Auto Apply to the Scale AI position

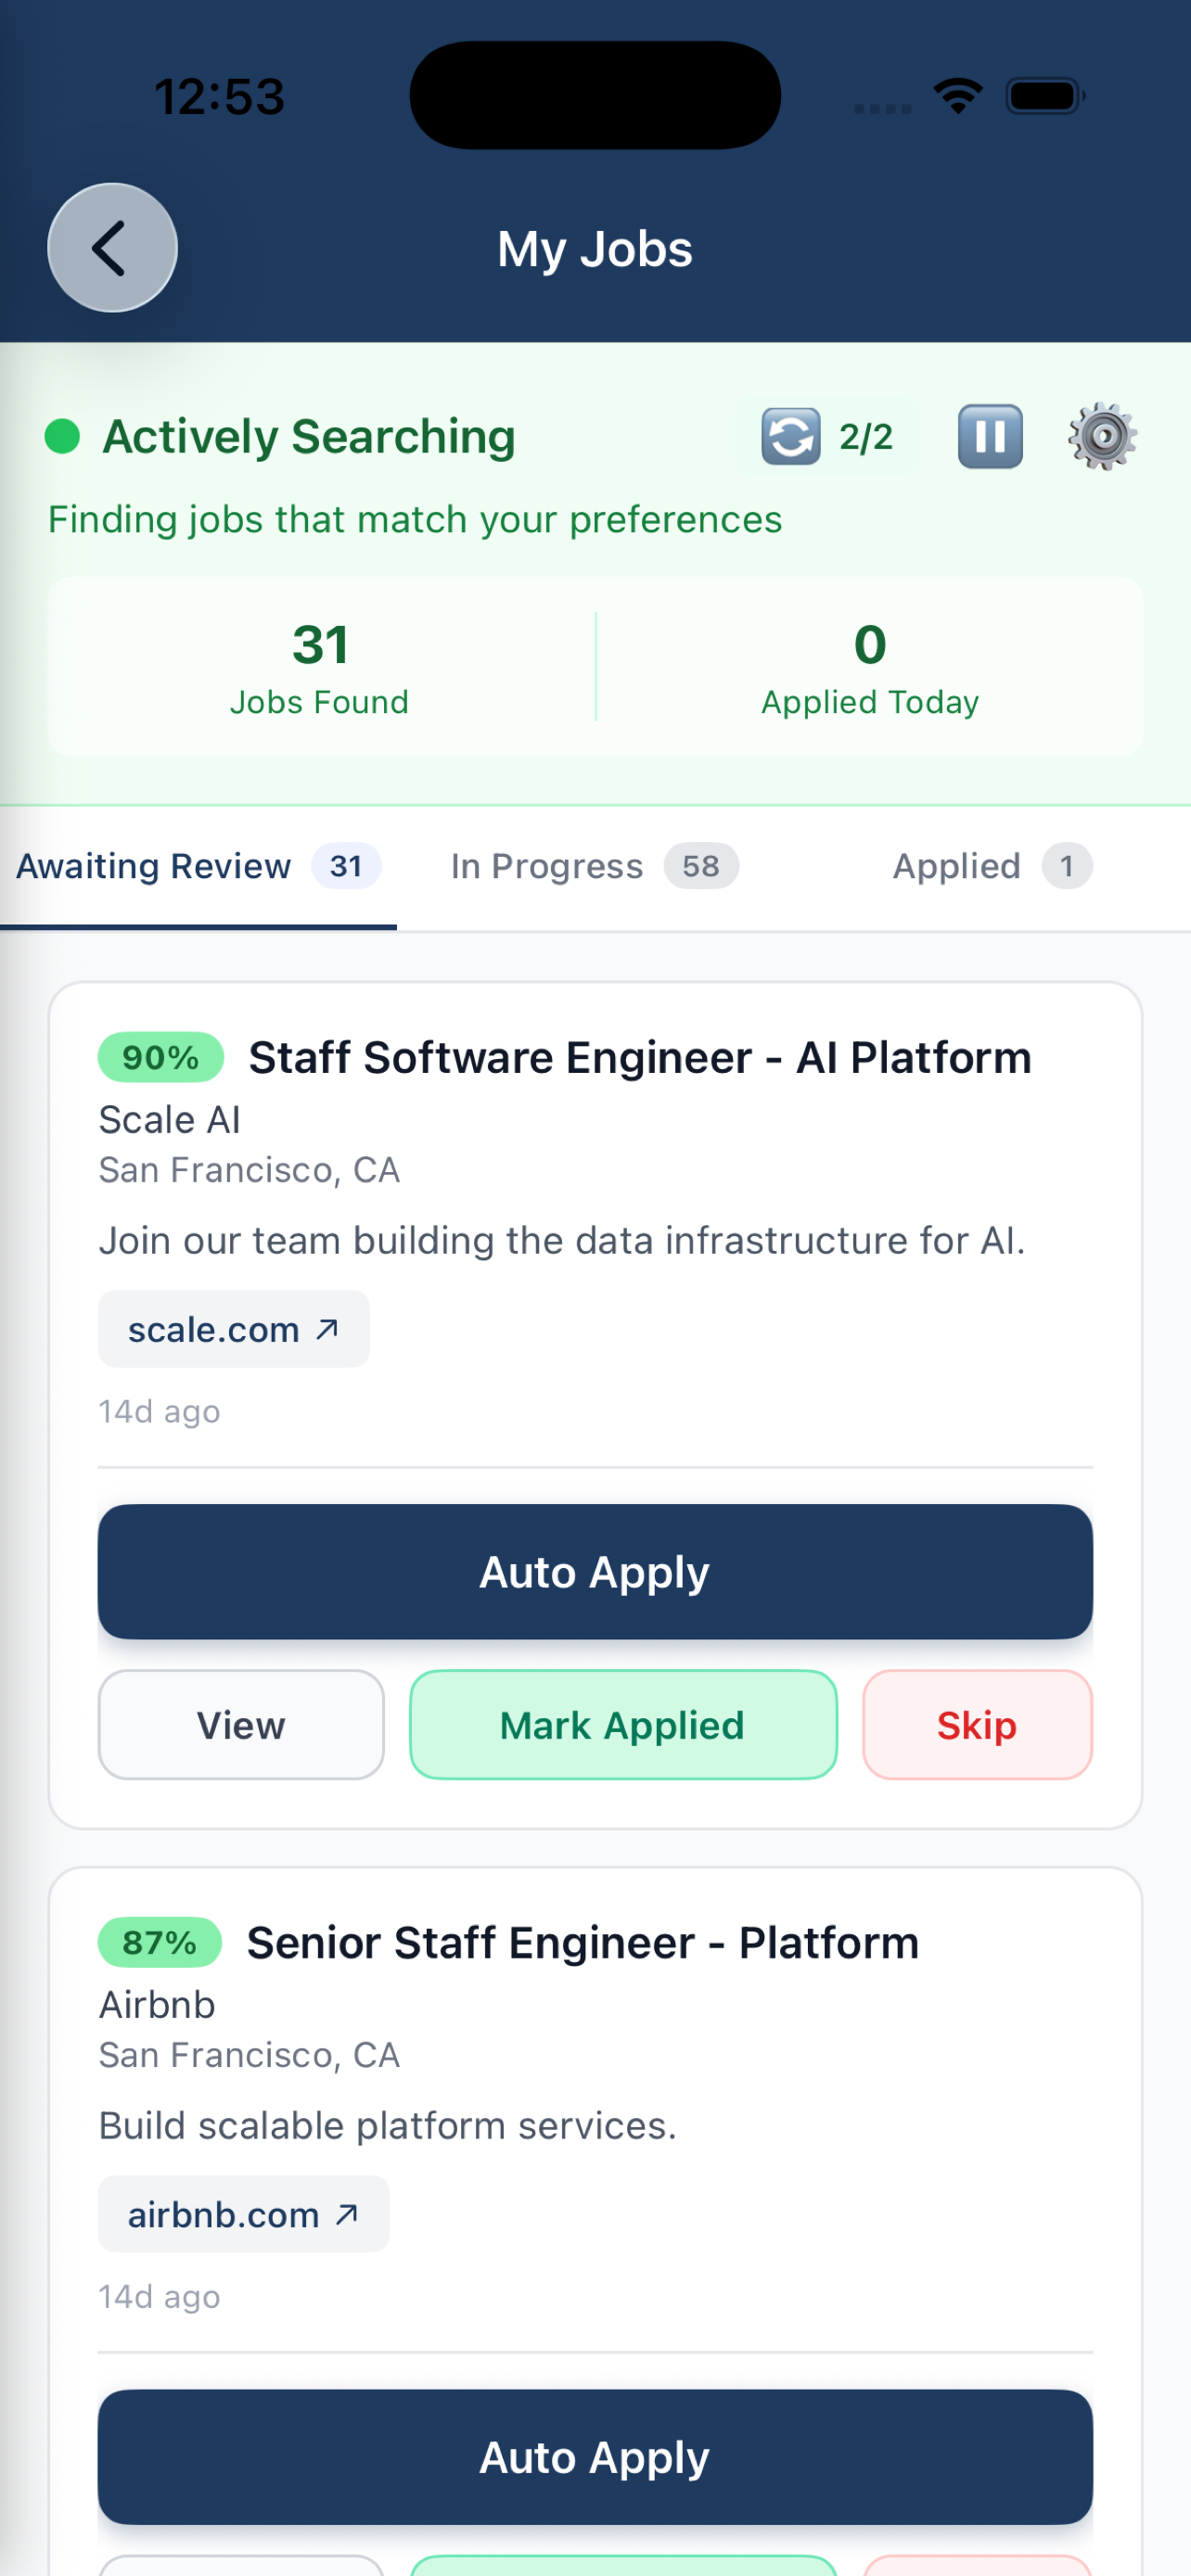[596, 1571]
